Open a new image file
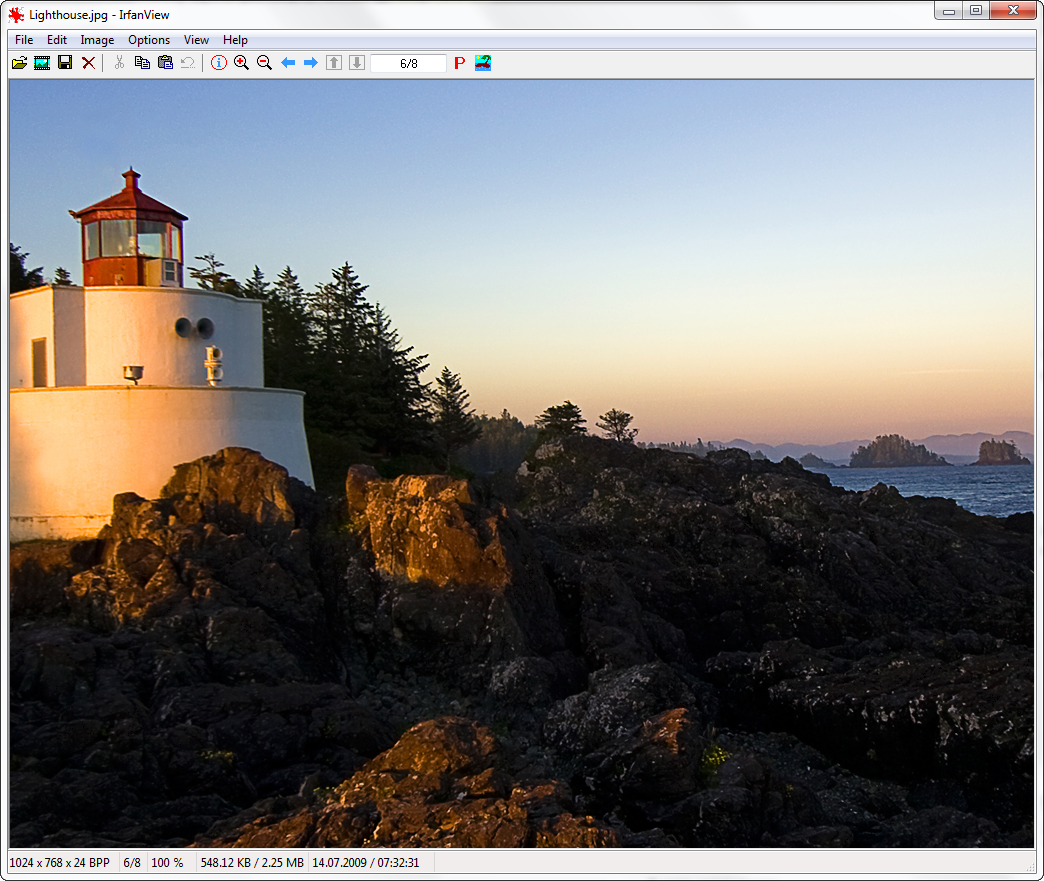 (x=19, y=62)
